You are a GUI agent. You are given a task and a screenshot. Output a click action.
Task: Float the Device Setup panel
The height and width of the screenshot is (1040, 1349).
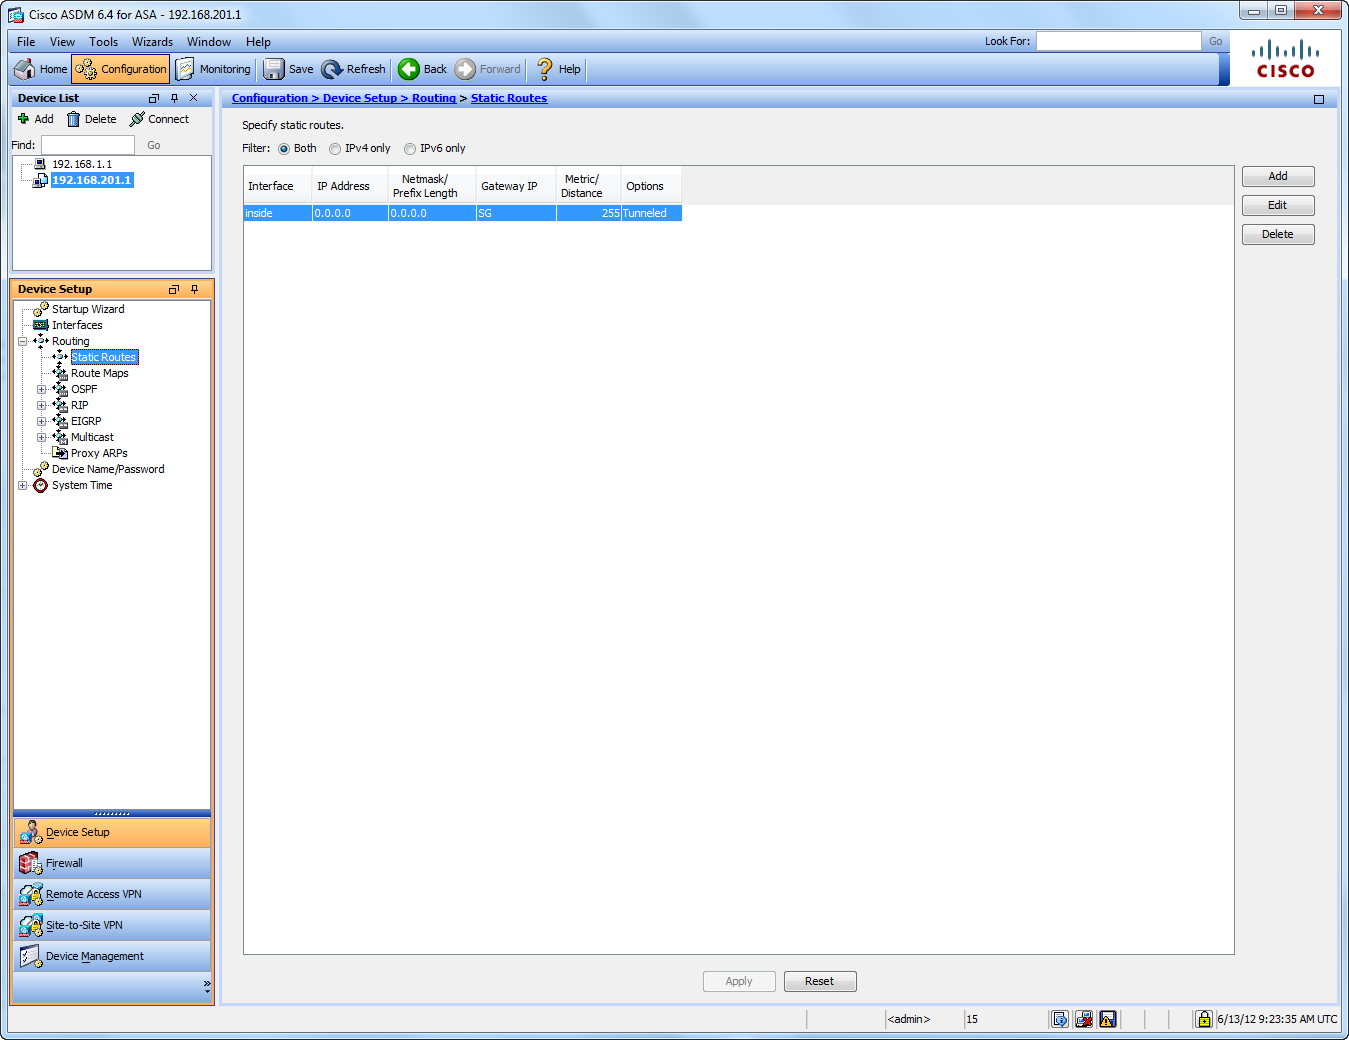[174, 289]
